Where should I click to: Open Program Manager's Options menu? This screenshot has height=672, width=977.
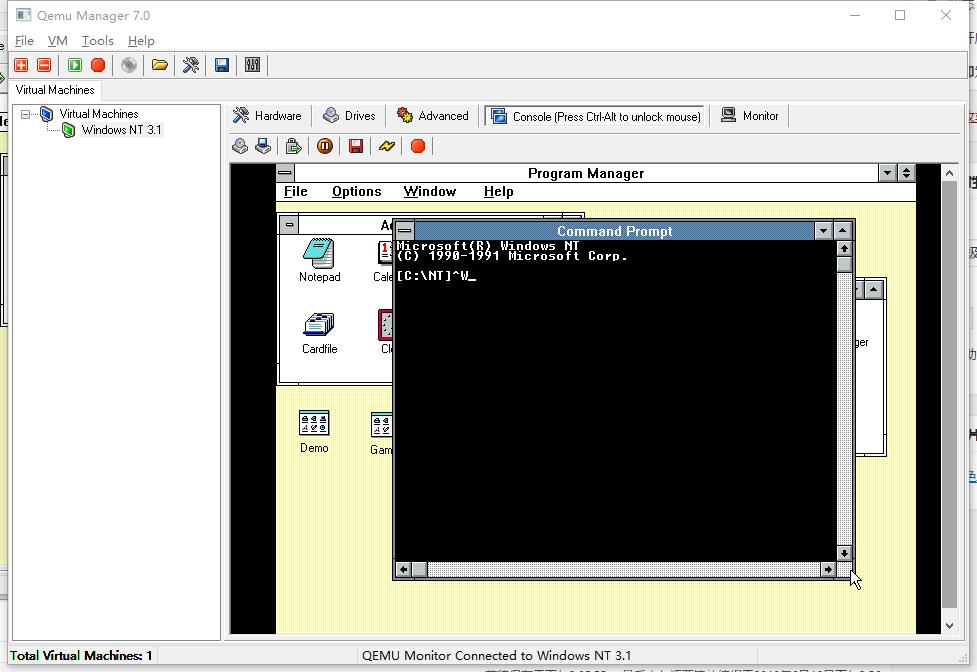356,191
